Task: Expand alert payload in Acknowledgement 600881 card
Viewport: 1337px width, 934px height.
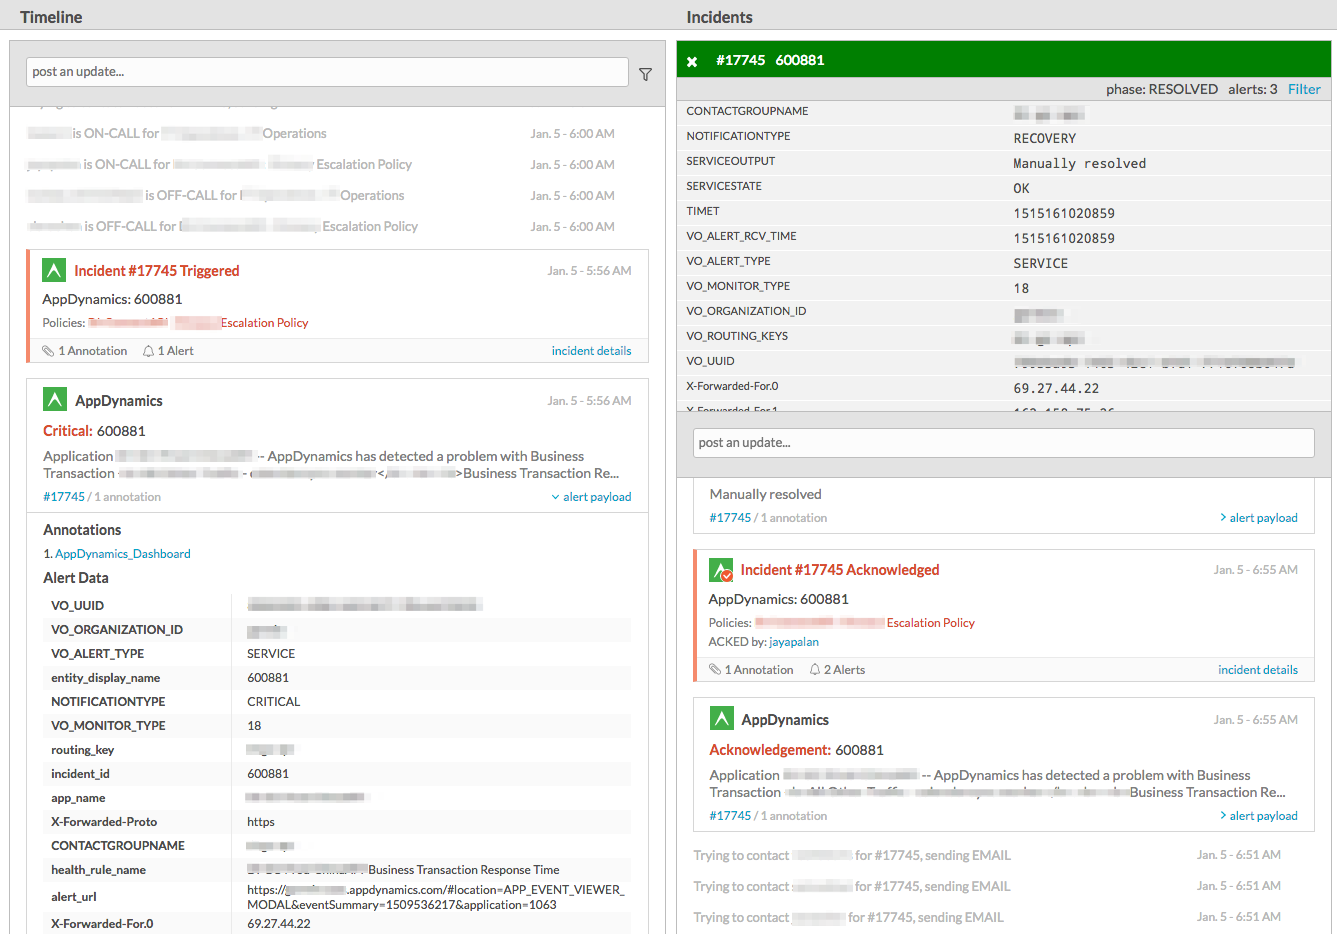Action: tap(1258, 816)
